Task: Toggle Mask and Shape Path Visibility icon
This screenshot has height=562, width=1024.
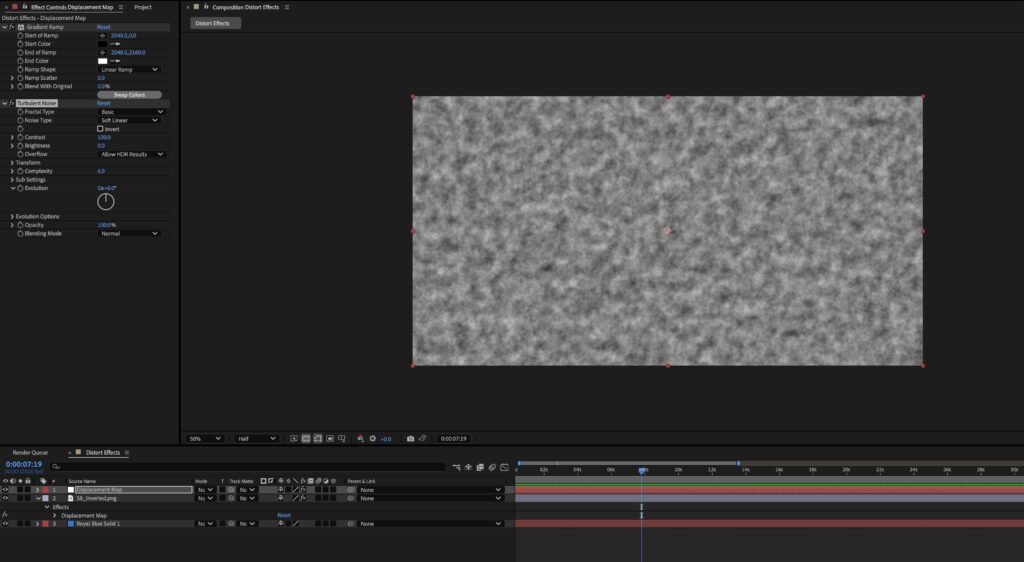Action: pos(318,439)
